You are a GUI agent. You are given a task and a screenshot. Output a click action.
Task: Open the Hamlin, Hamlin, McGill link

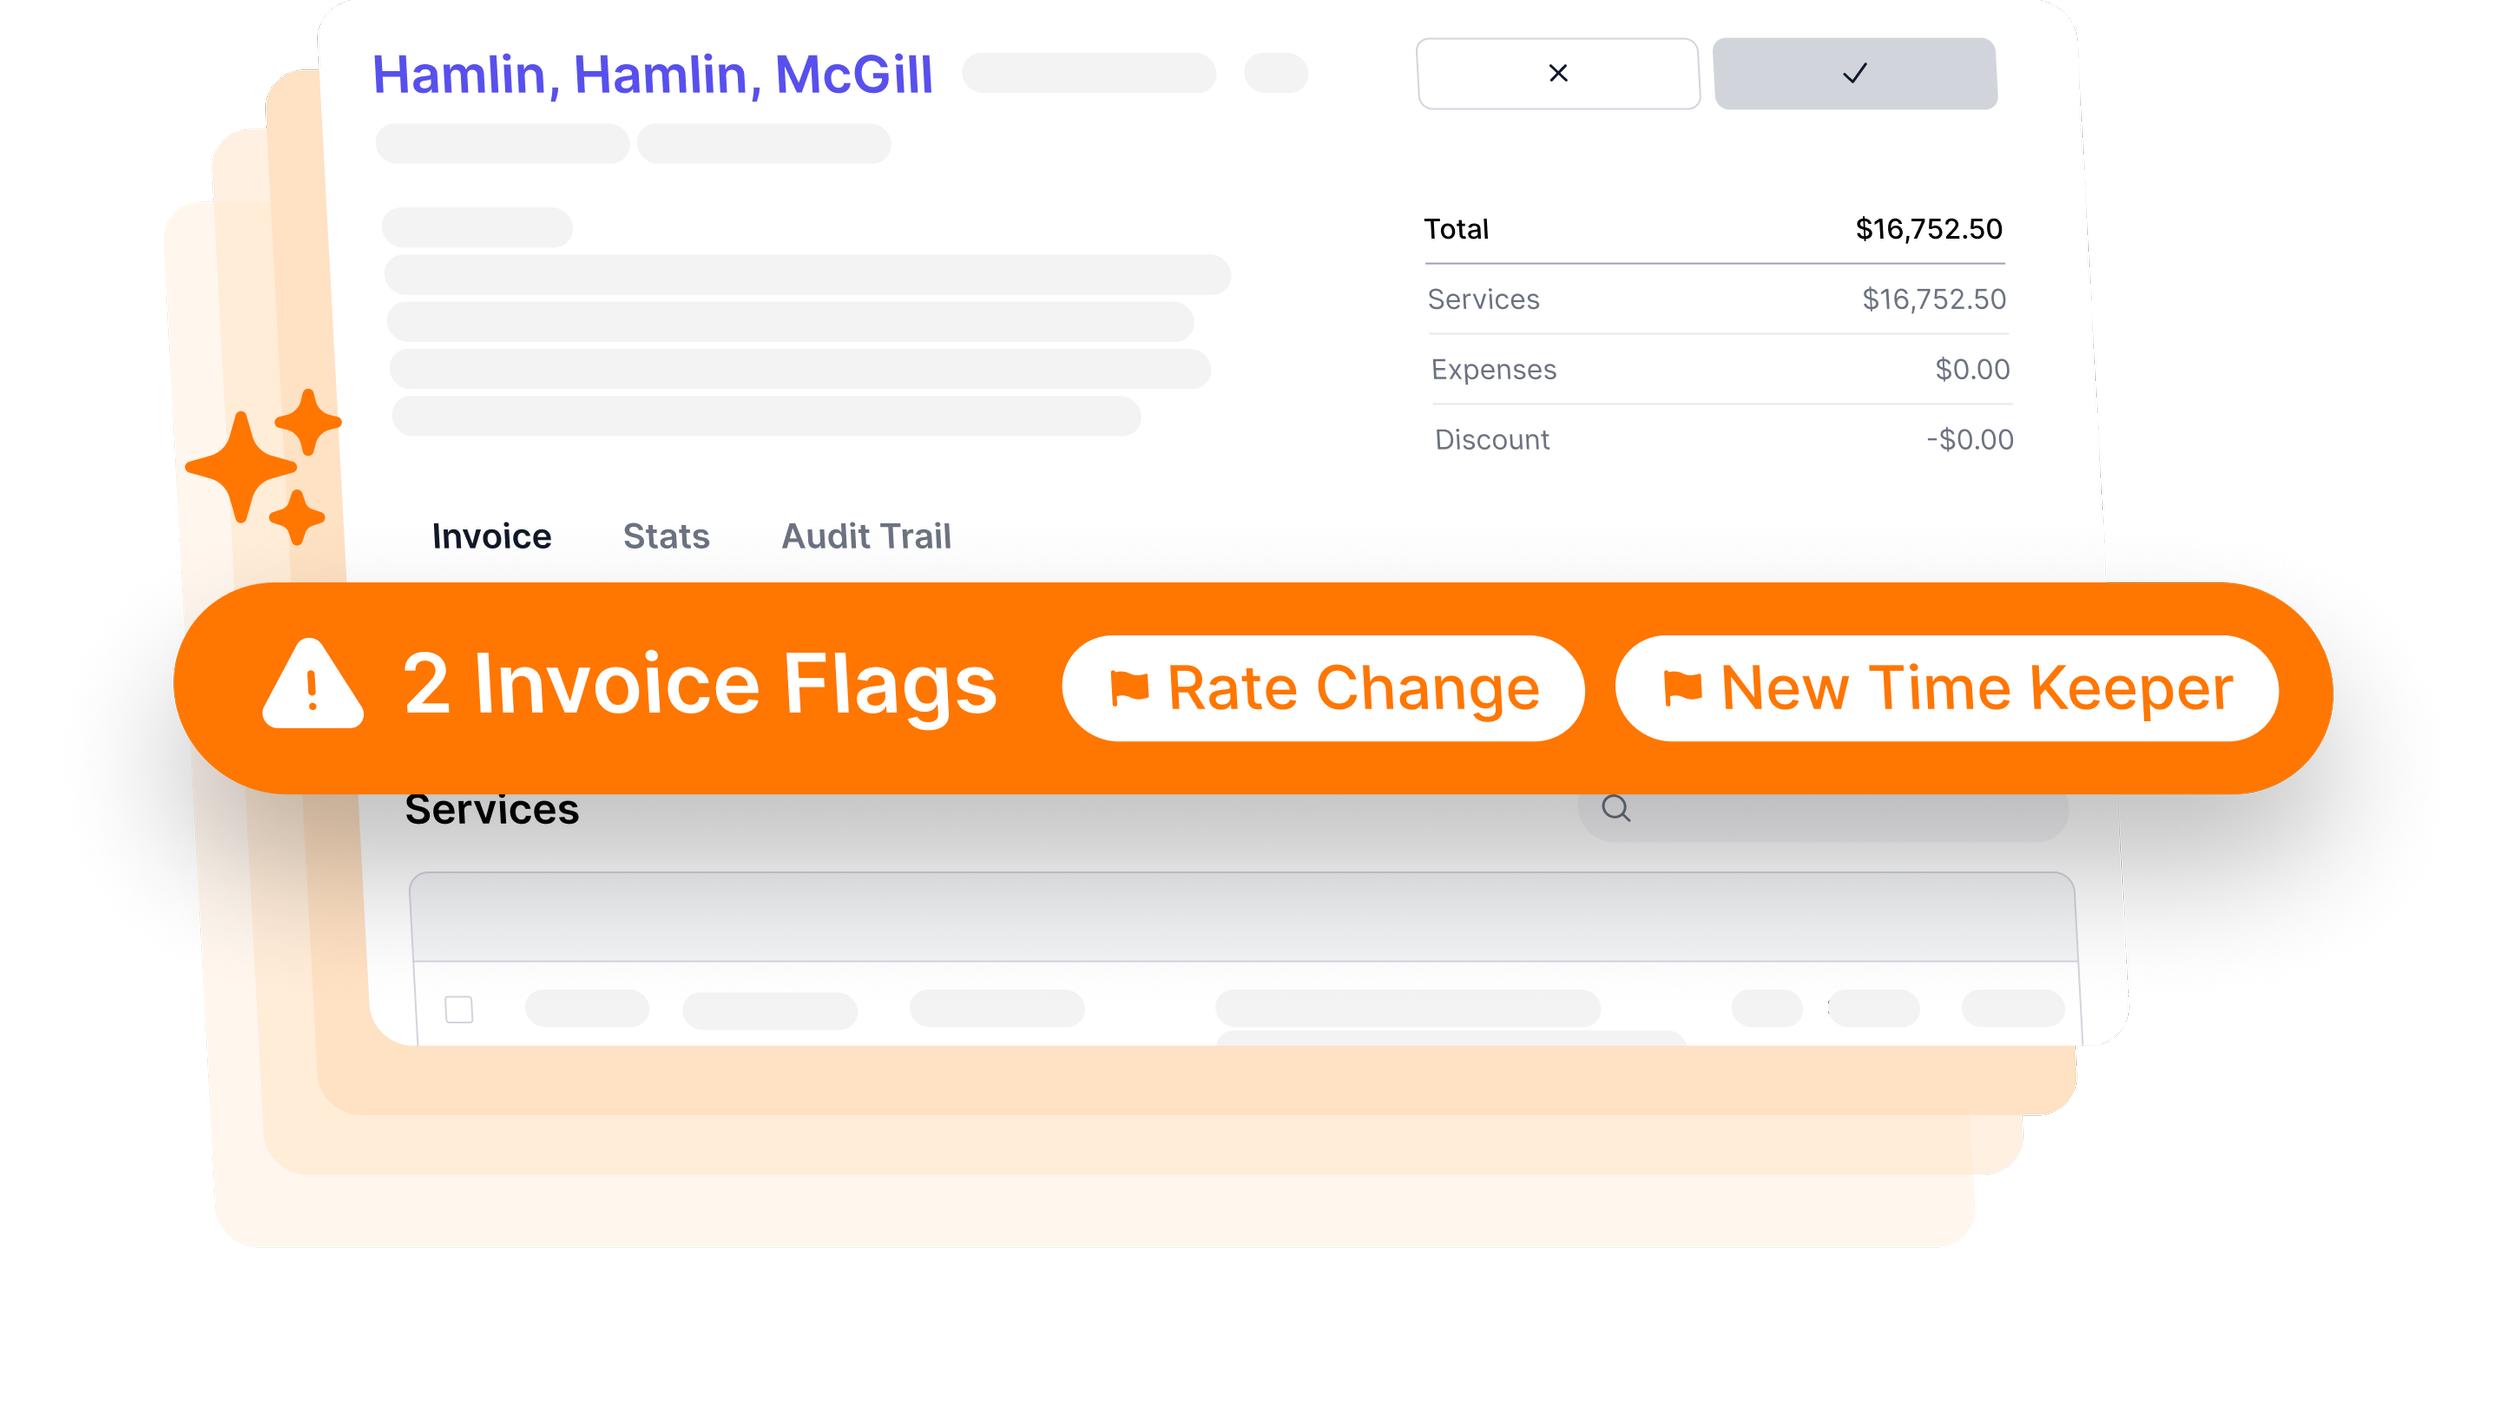[x=652, y=74]
